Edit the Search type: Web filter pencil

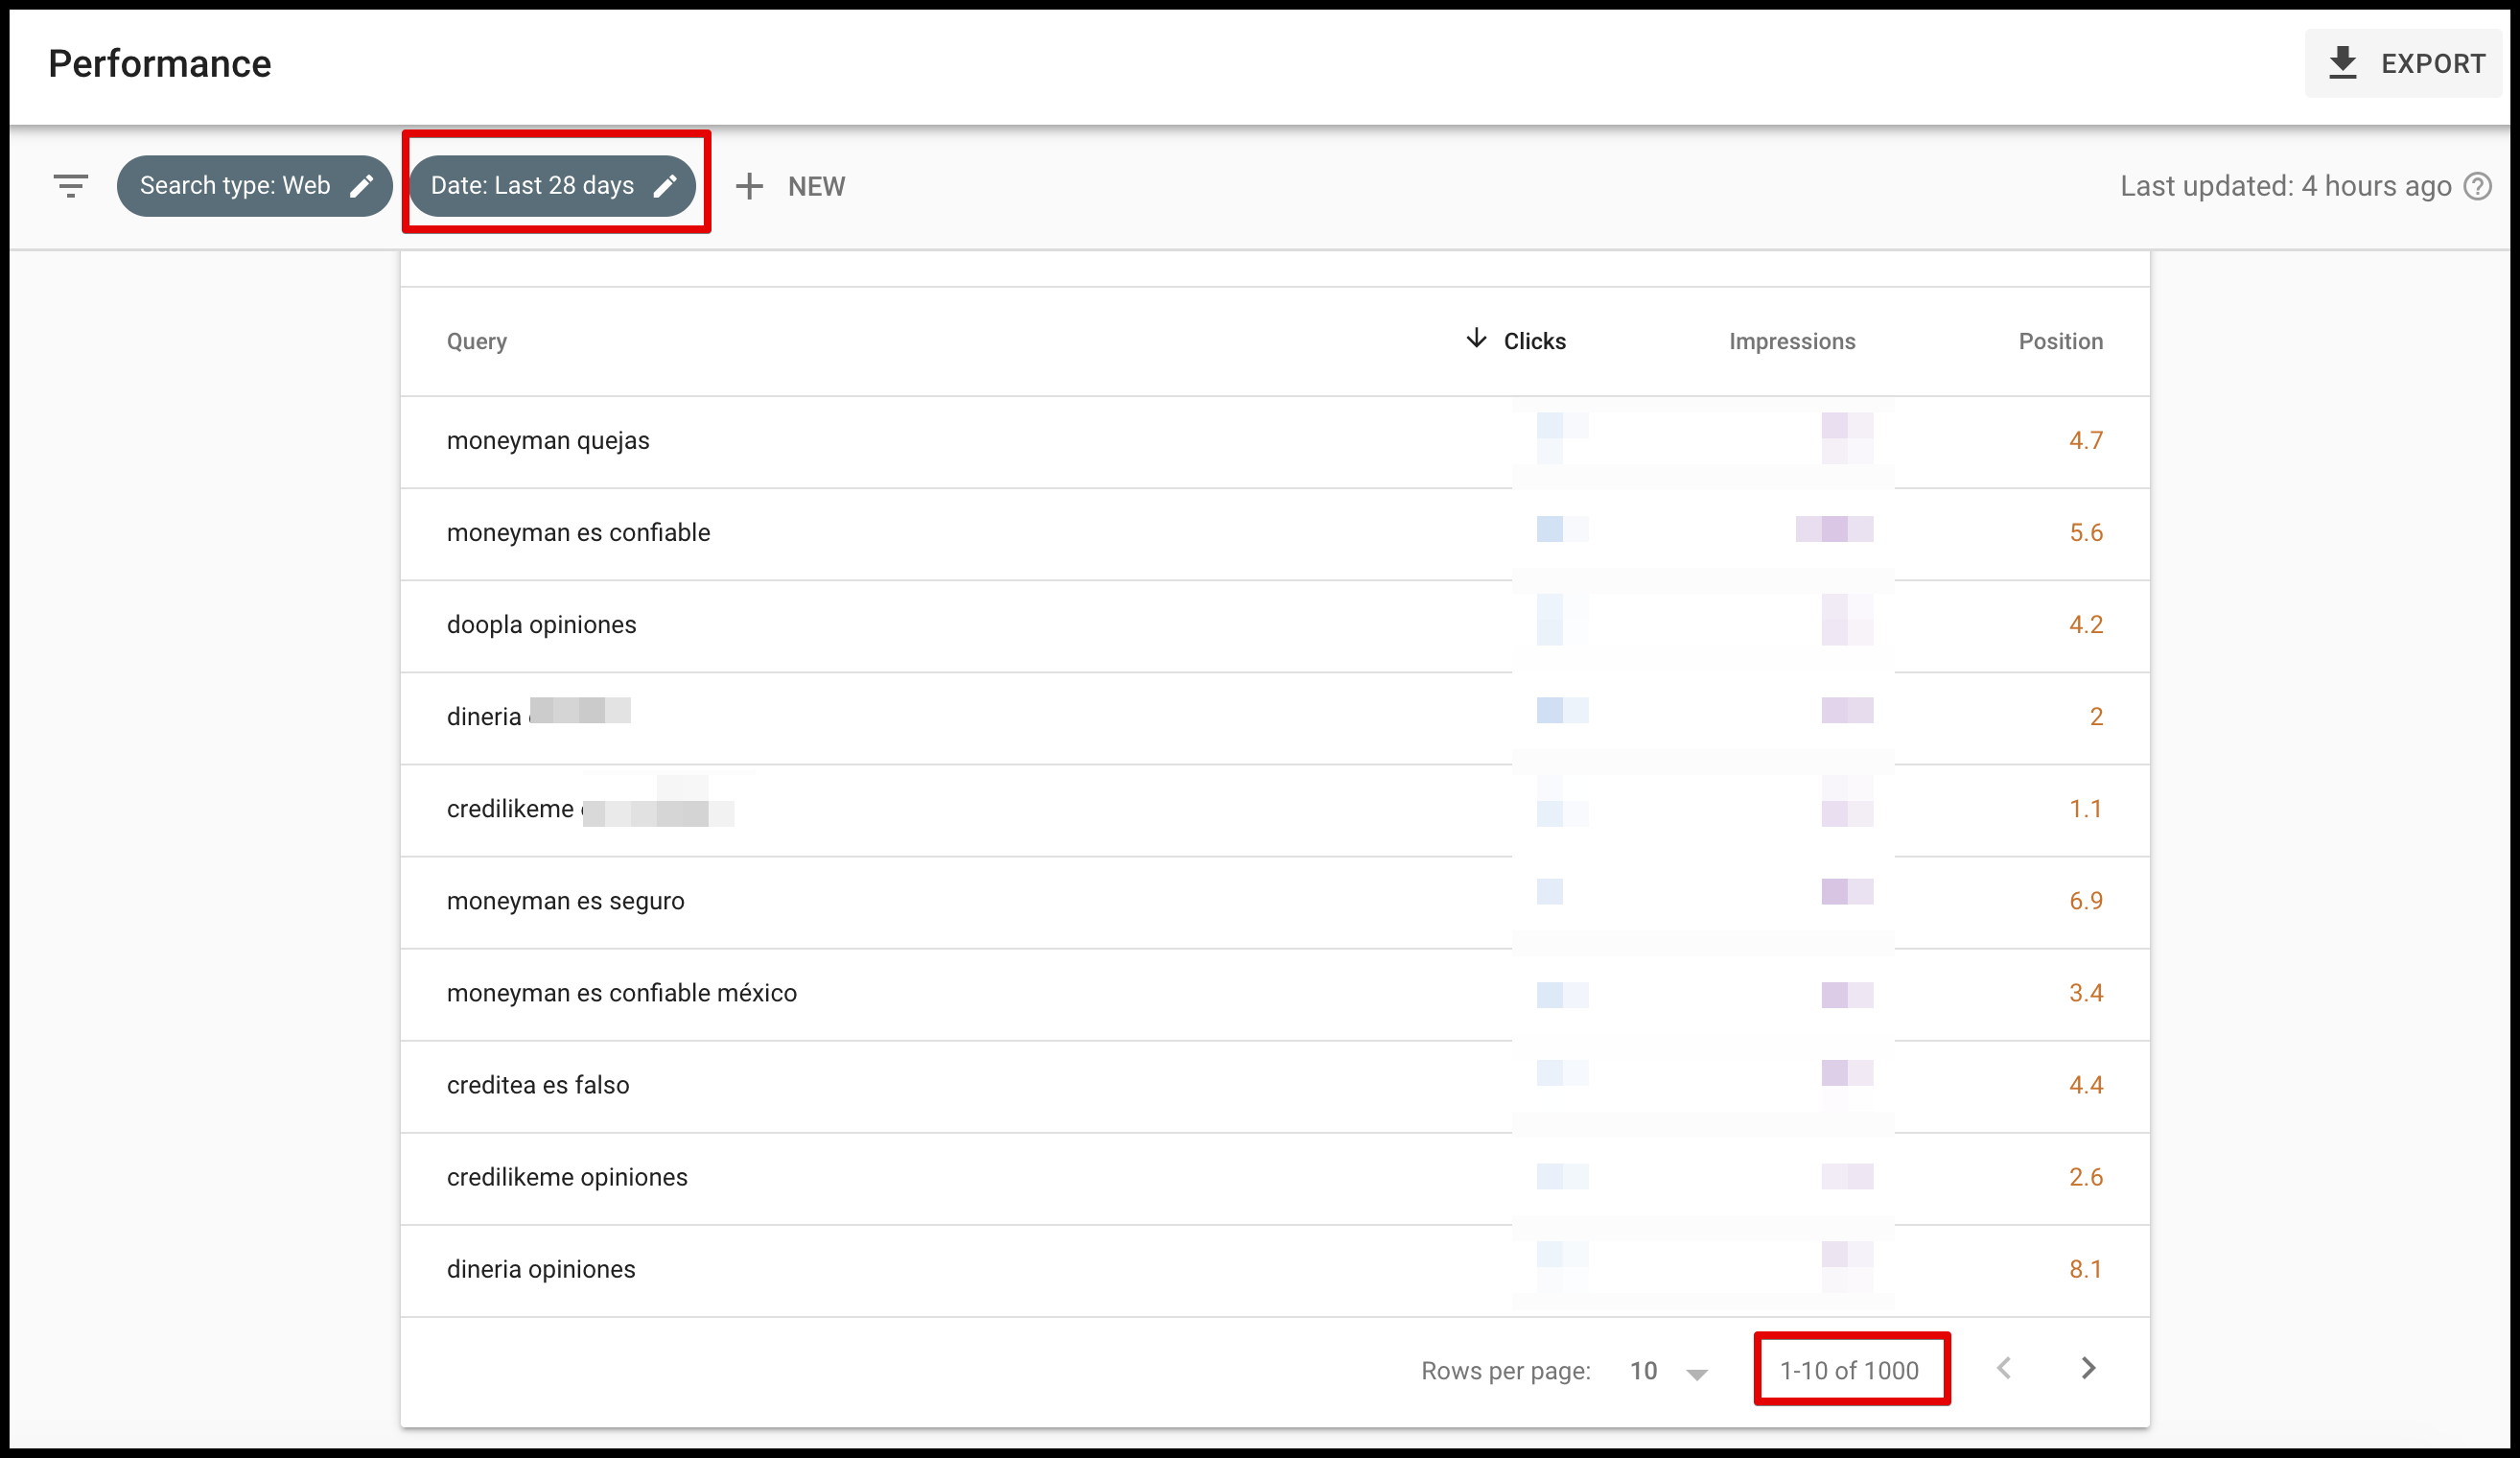(362, 186)
